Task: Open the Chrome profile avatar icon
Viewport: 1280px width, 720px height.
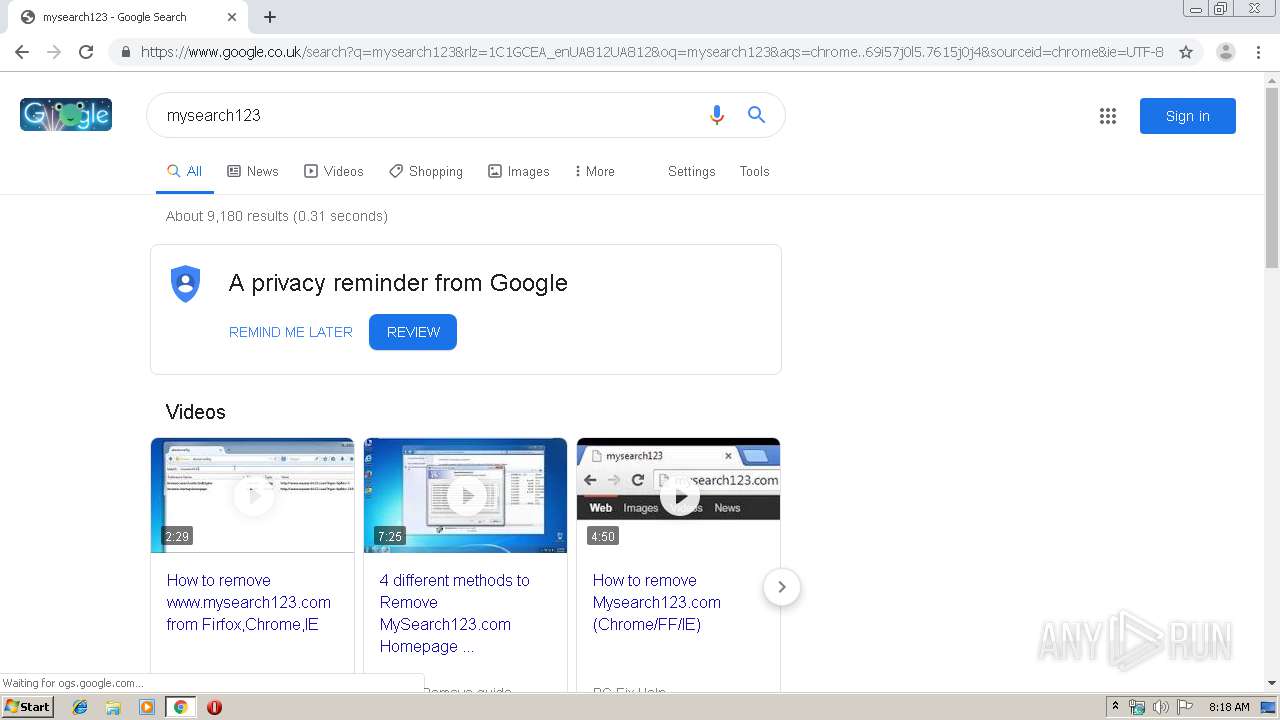Action: [1225, 52]
